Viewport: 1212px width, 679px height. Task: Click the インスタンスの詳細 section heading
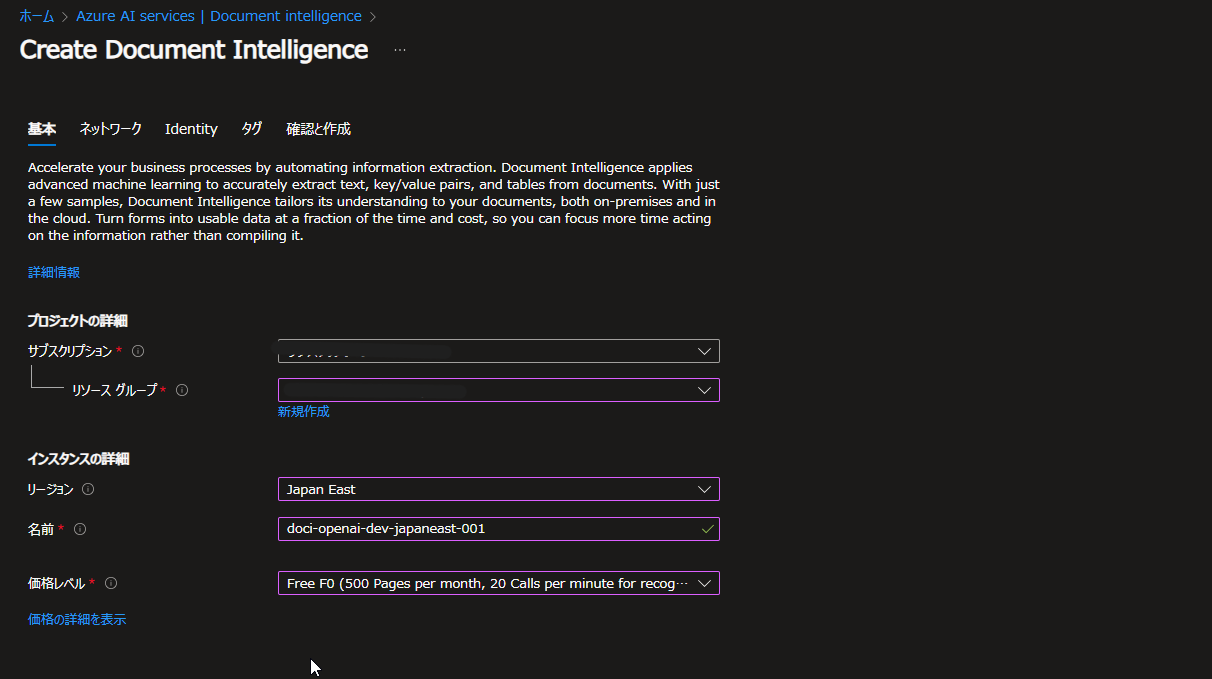tap(79, 459)
